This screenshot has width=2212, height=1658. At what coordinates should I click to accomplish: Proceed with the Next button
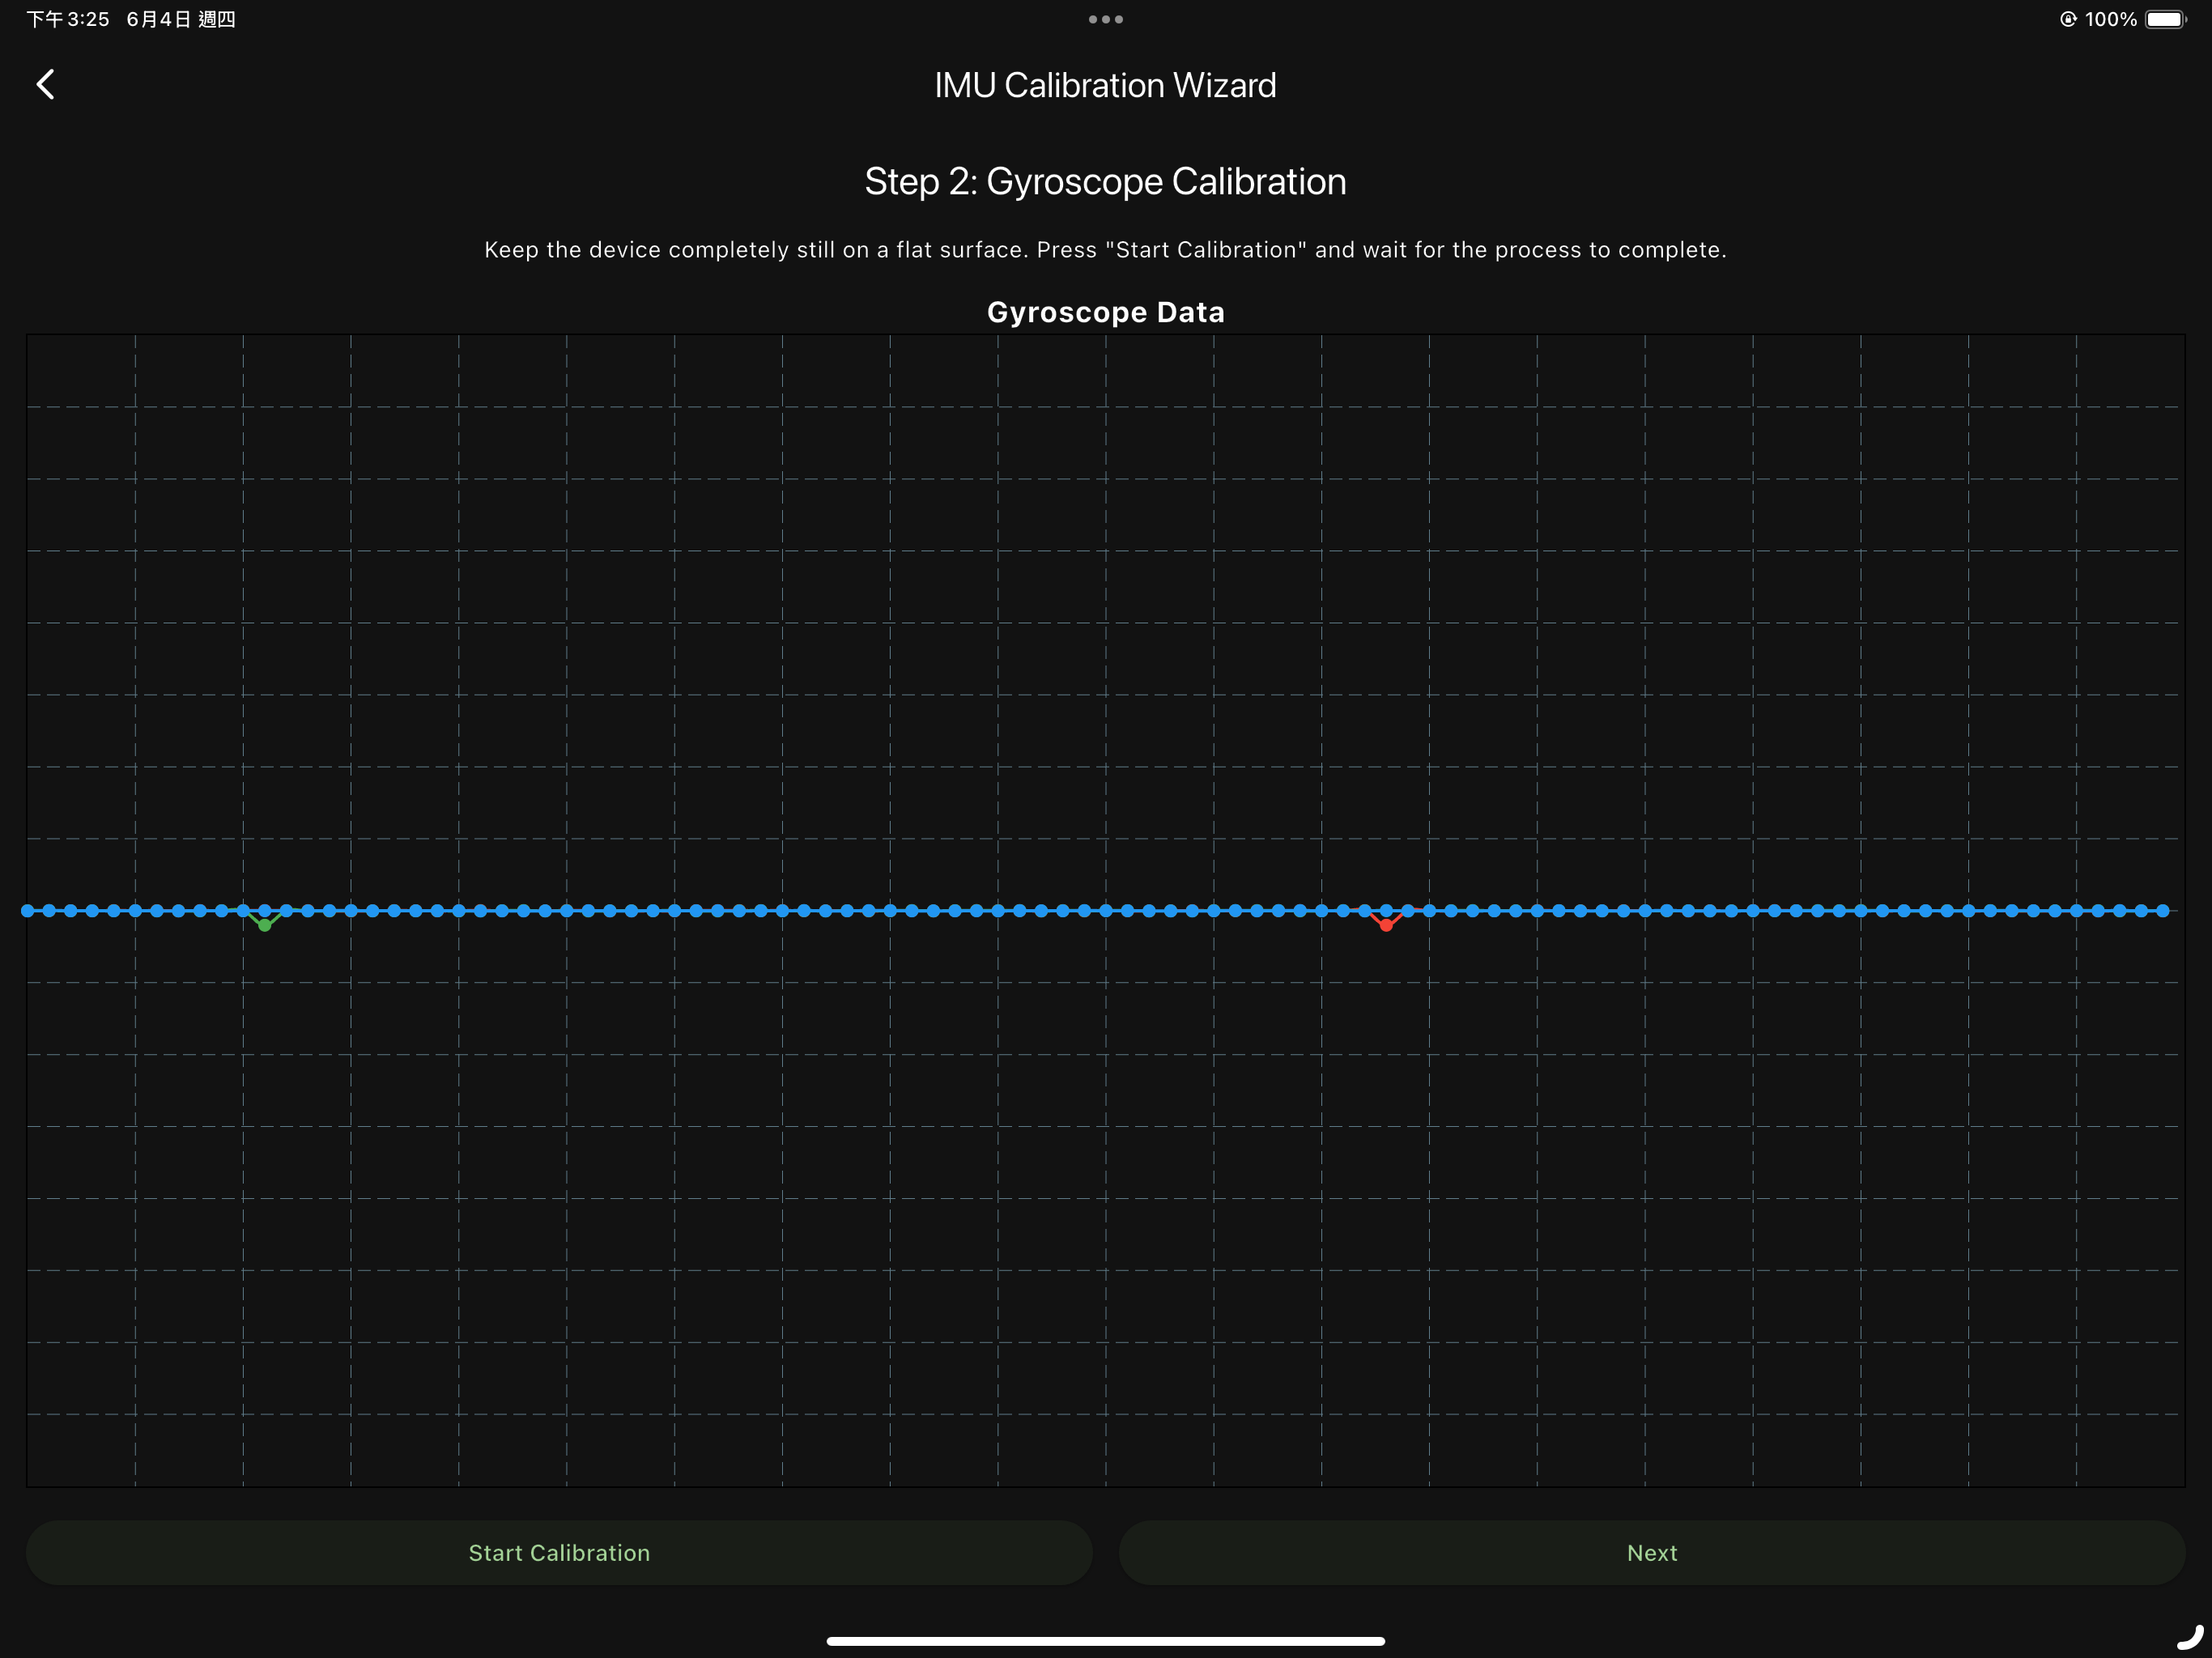pyautogui.click(x=1652, y=1552)
